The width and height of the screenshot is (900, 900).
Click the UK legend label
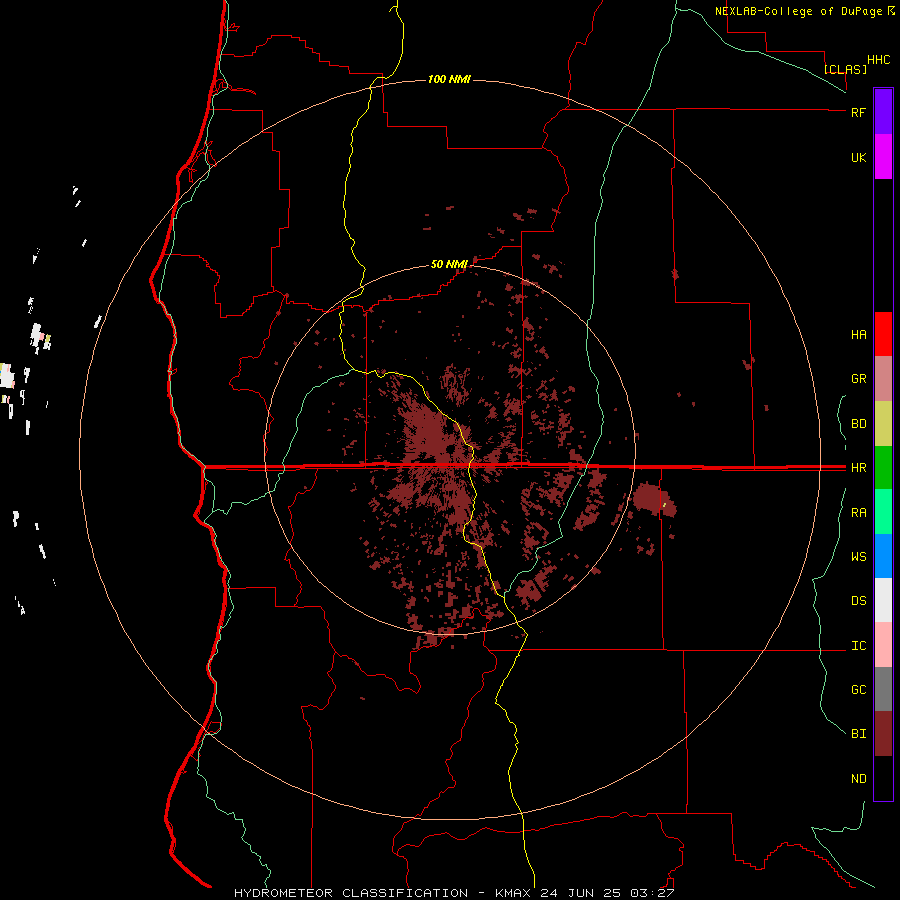(x=858, y=157)
